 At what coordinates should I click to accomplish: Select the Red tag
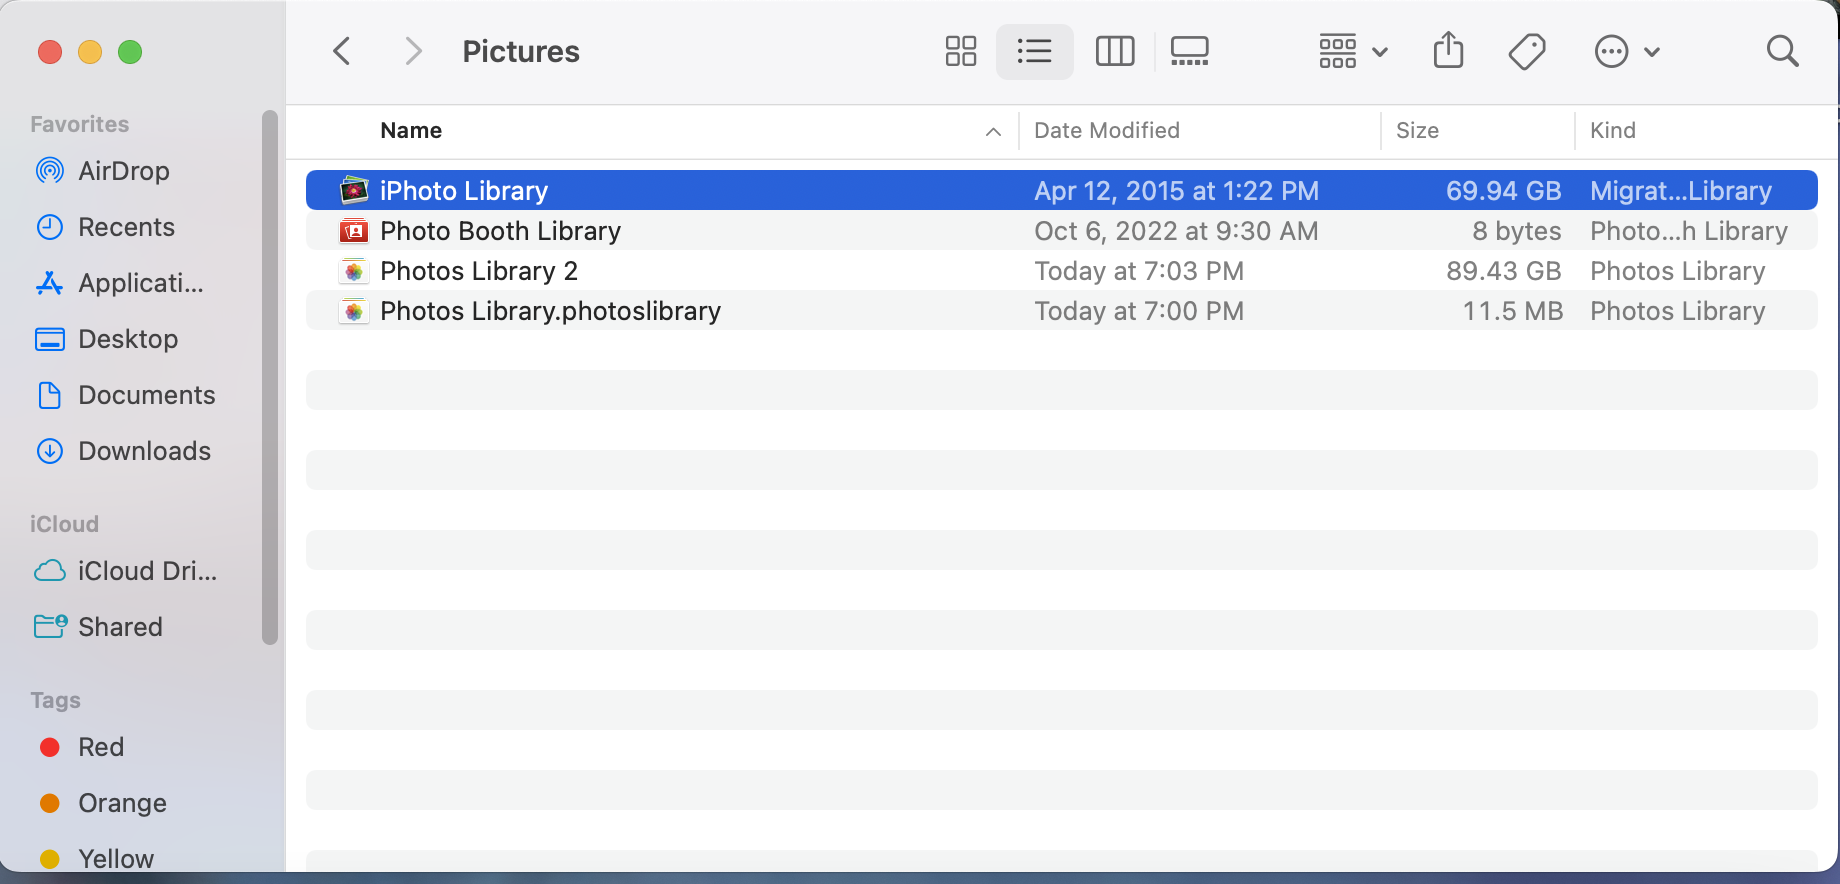[x=101, y=747]
